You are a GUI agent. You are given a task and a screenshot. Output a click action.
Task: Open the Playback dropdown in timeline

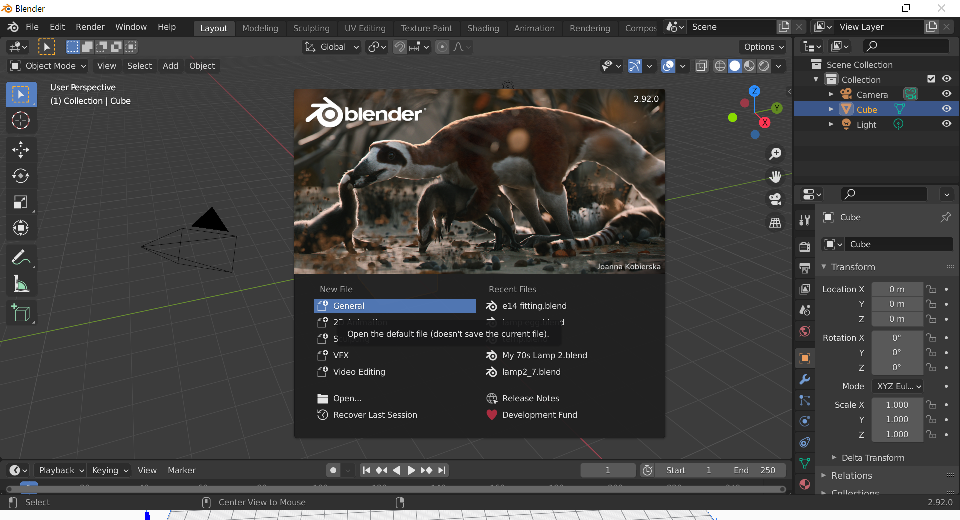pyautogui.click(x=59, y=470)
